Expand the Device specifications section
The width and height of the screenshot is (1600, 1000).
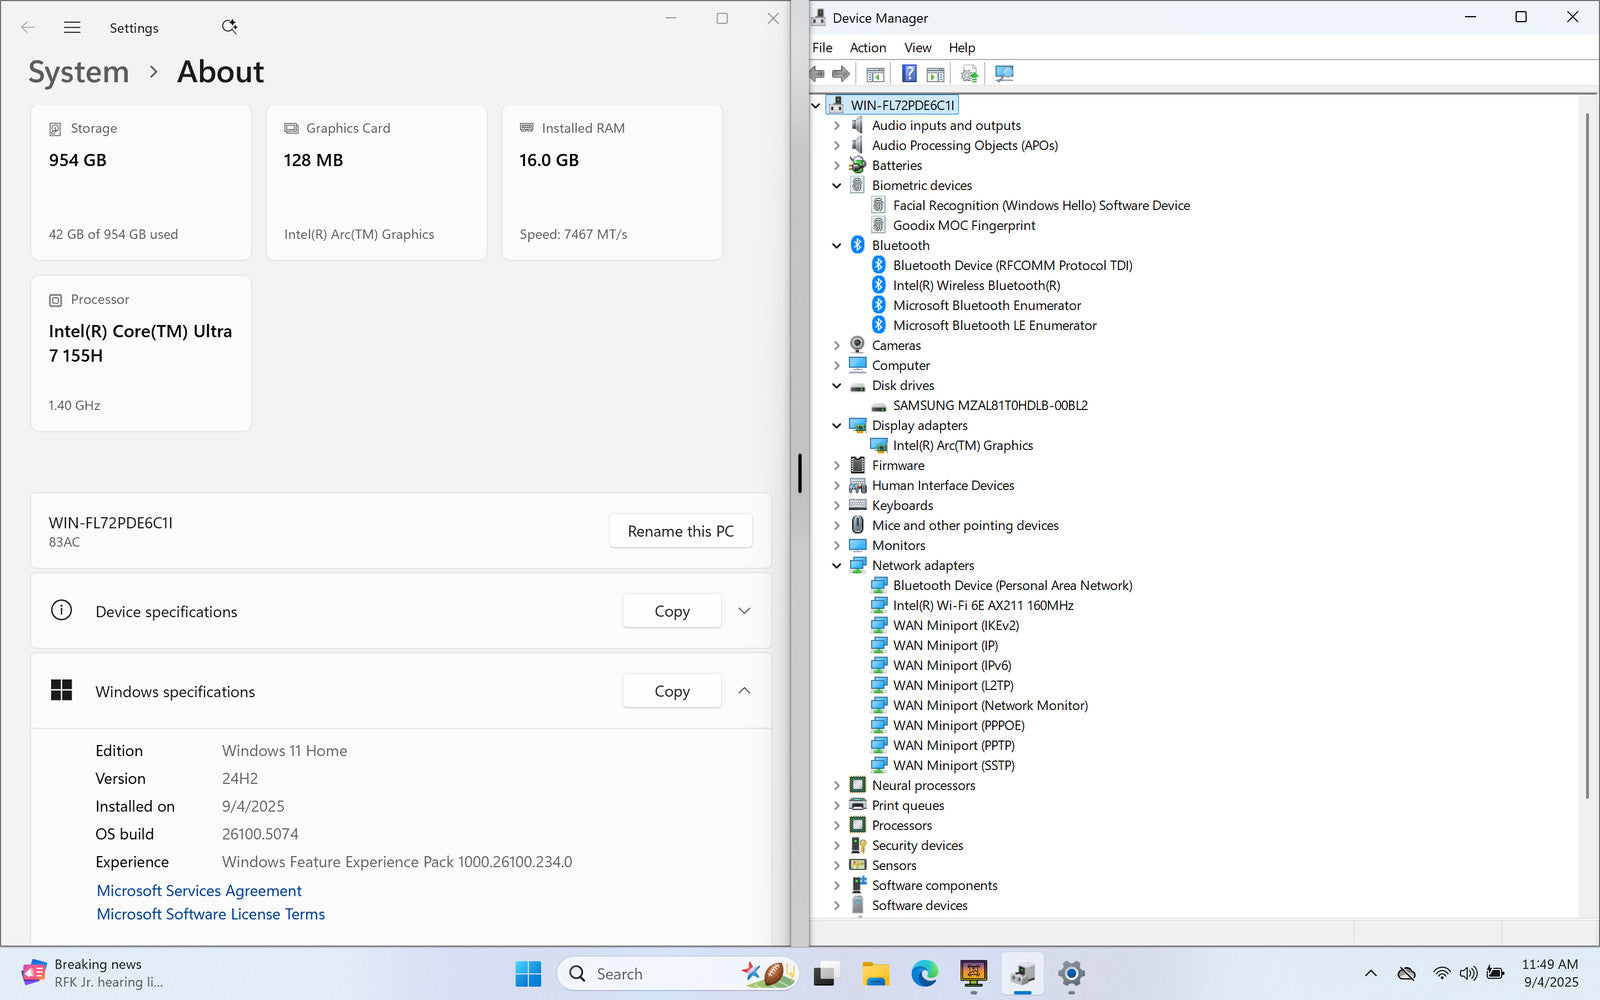click(744, 611)
